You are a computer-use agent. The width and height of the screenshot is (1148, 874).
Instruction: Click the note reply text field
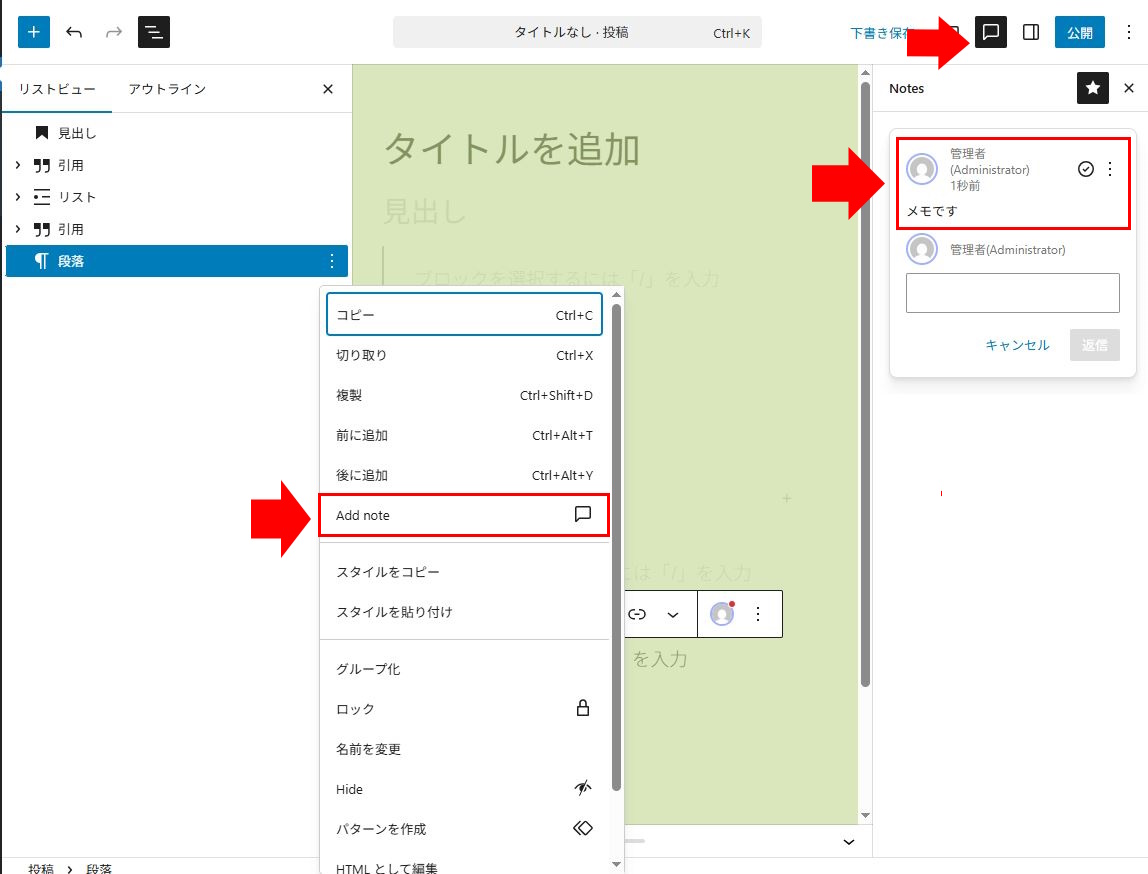pyautogui.click(x=1012, y=293)
